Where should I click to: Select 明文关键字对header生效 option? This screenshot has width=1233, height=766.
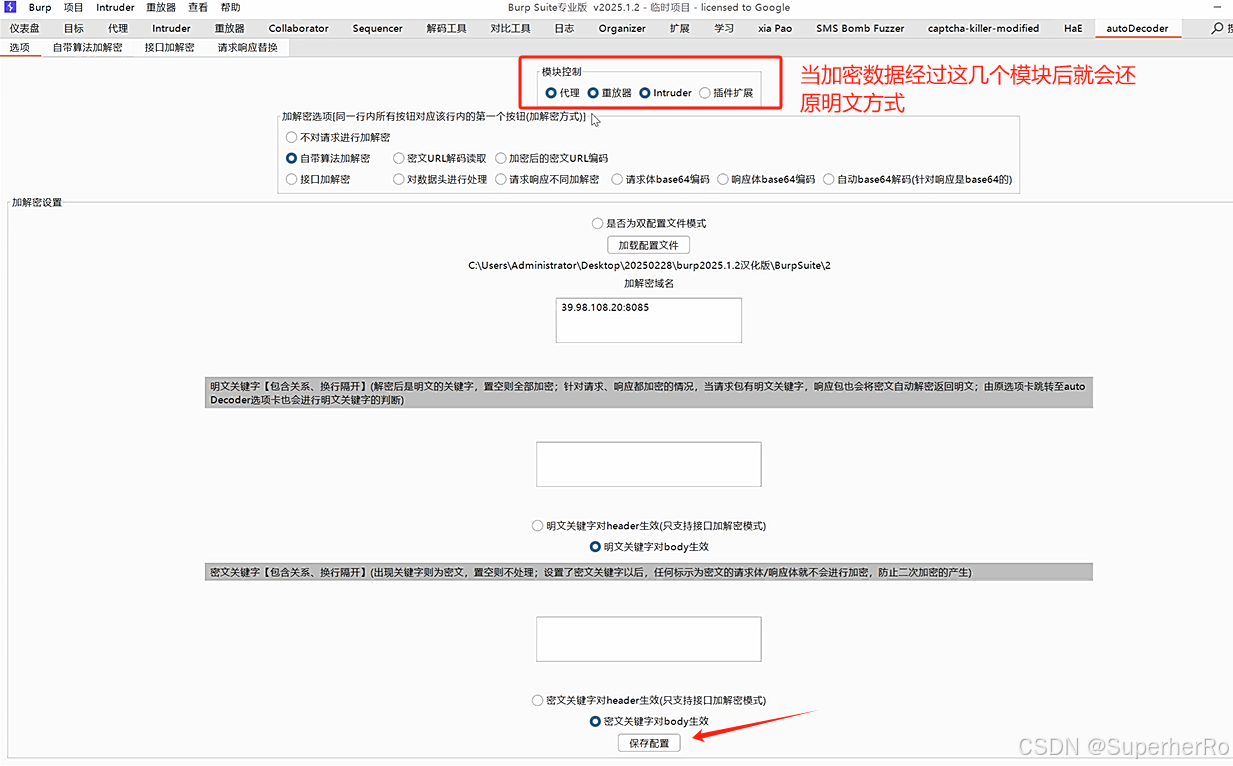tap(649, 526)
